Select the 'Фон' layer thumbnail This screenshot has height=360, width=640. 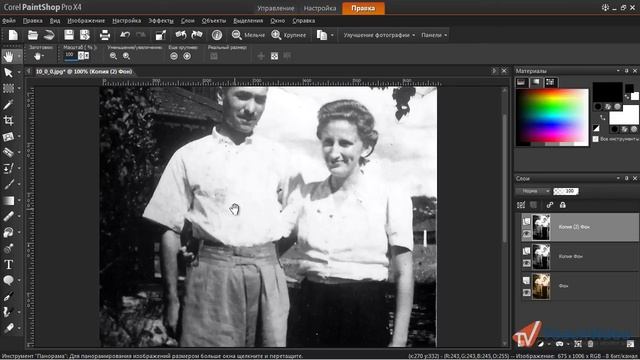coord(541,286)
